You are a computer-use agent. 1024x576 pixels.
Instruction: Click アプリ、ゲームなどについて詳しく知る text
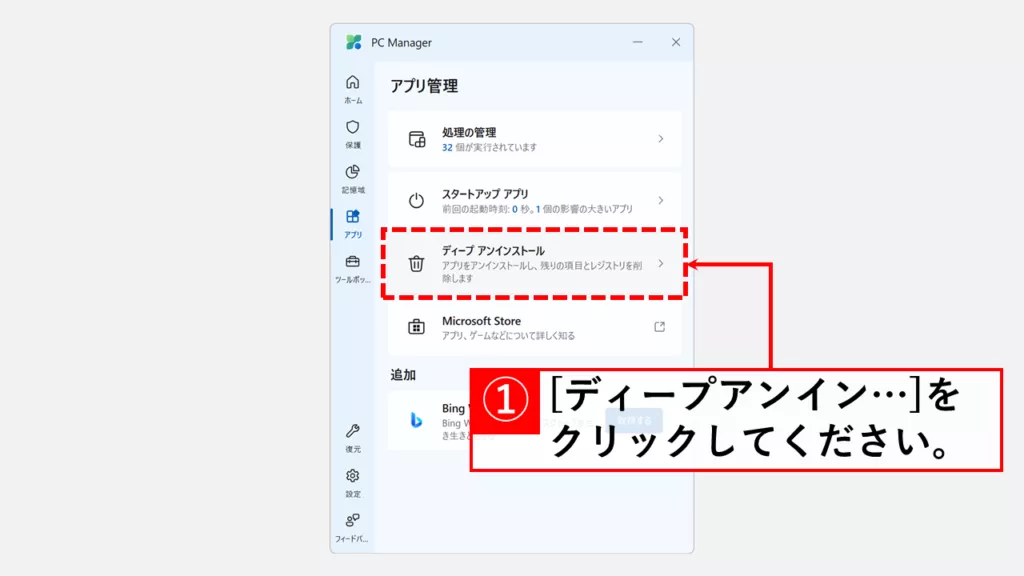click(x=509, y=336)
